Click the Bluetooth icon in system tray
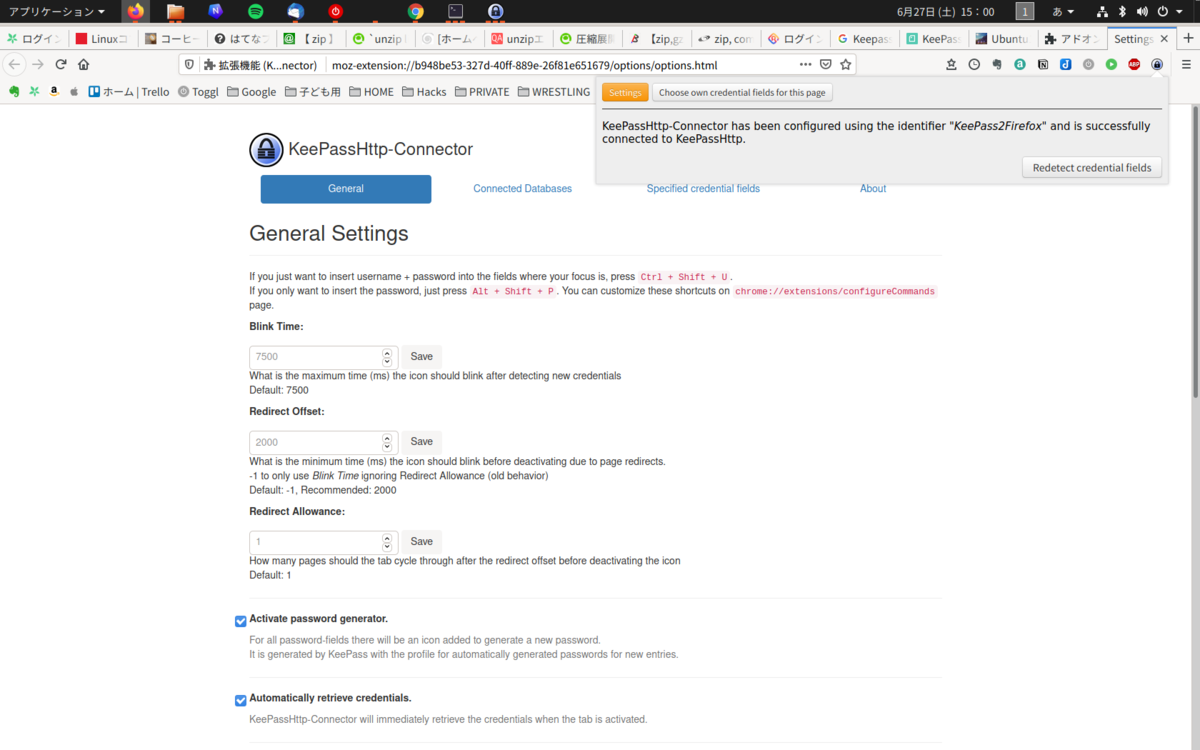 coord(1122,12)
